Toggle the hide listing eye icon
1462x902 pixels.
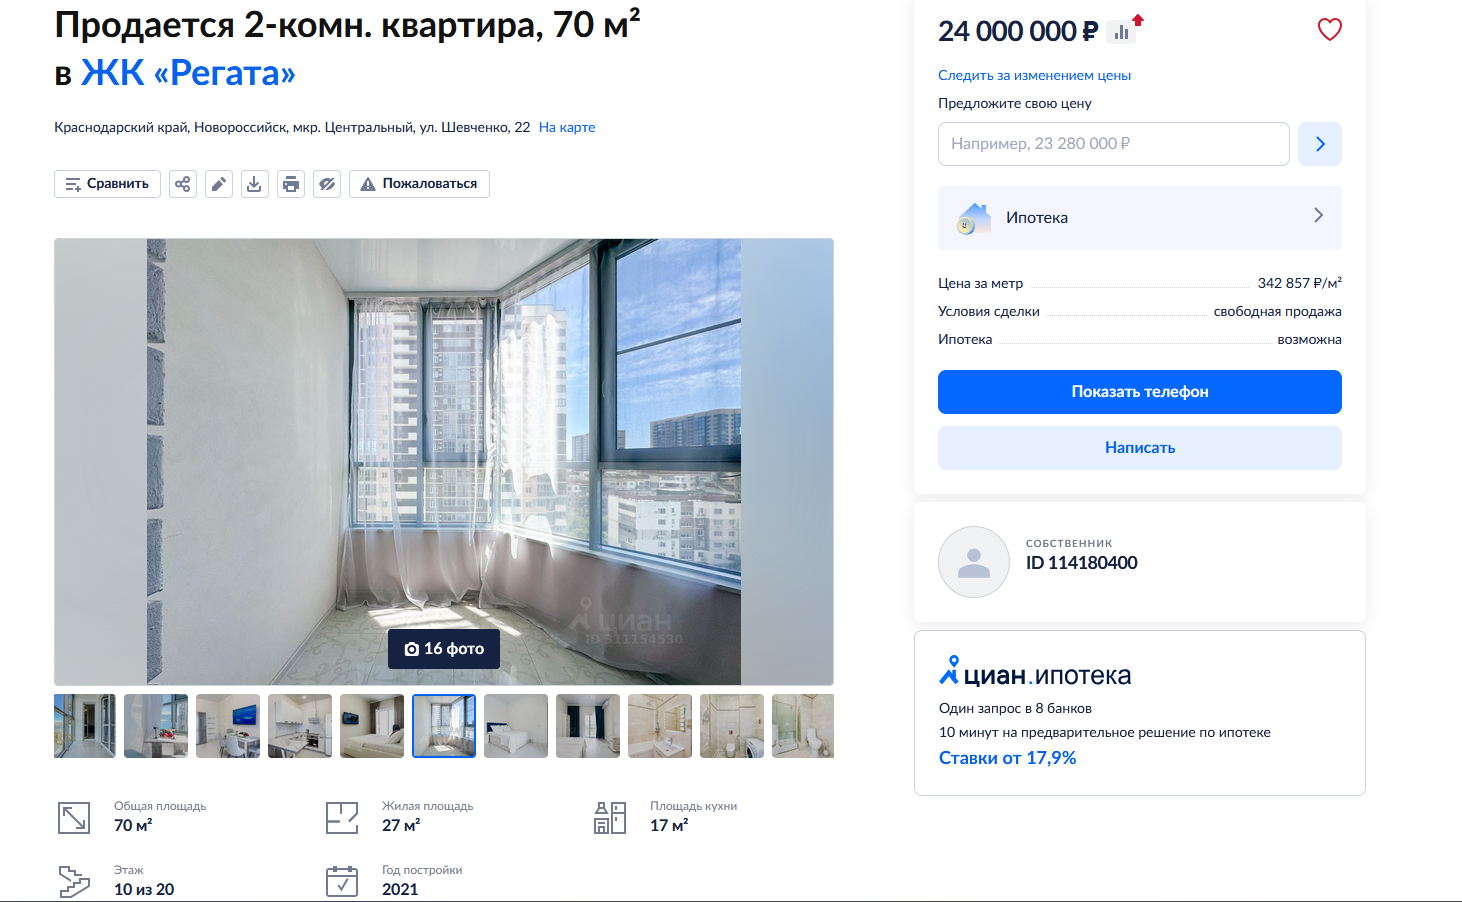(327, 184)
